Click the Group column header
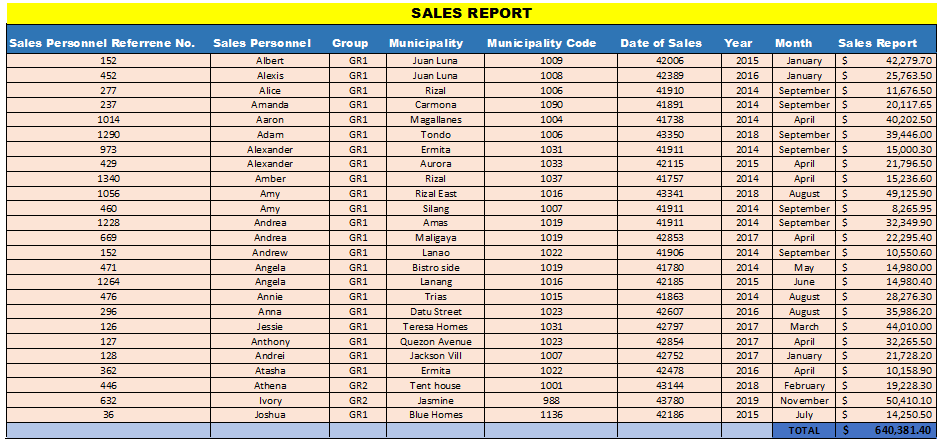 [350, 43]
